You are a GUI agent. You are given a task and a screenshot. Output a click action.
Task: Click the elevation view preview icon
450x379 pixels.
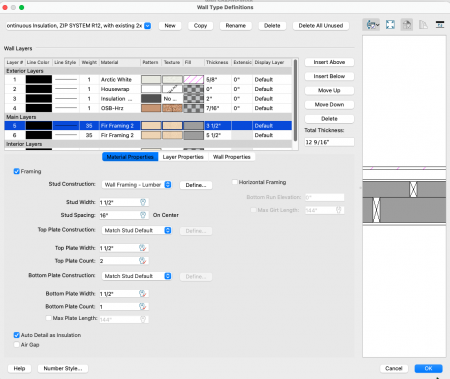pos(423,25)
